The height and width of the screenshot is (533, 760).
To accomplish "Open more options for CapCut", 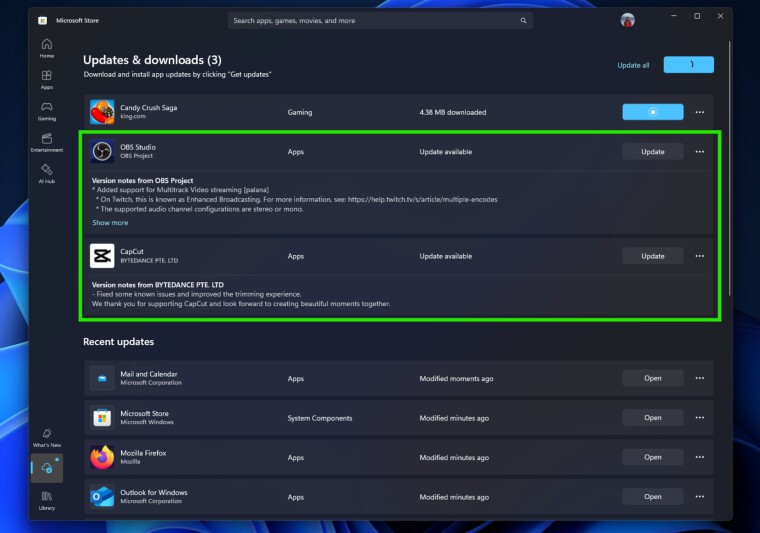I will click(699, 256).
